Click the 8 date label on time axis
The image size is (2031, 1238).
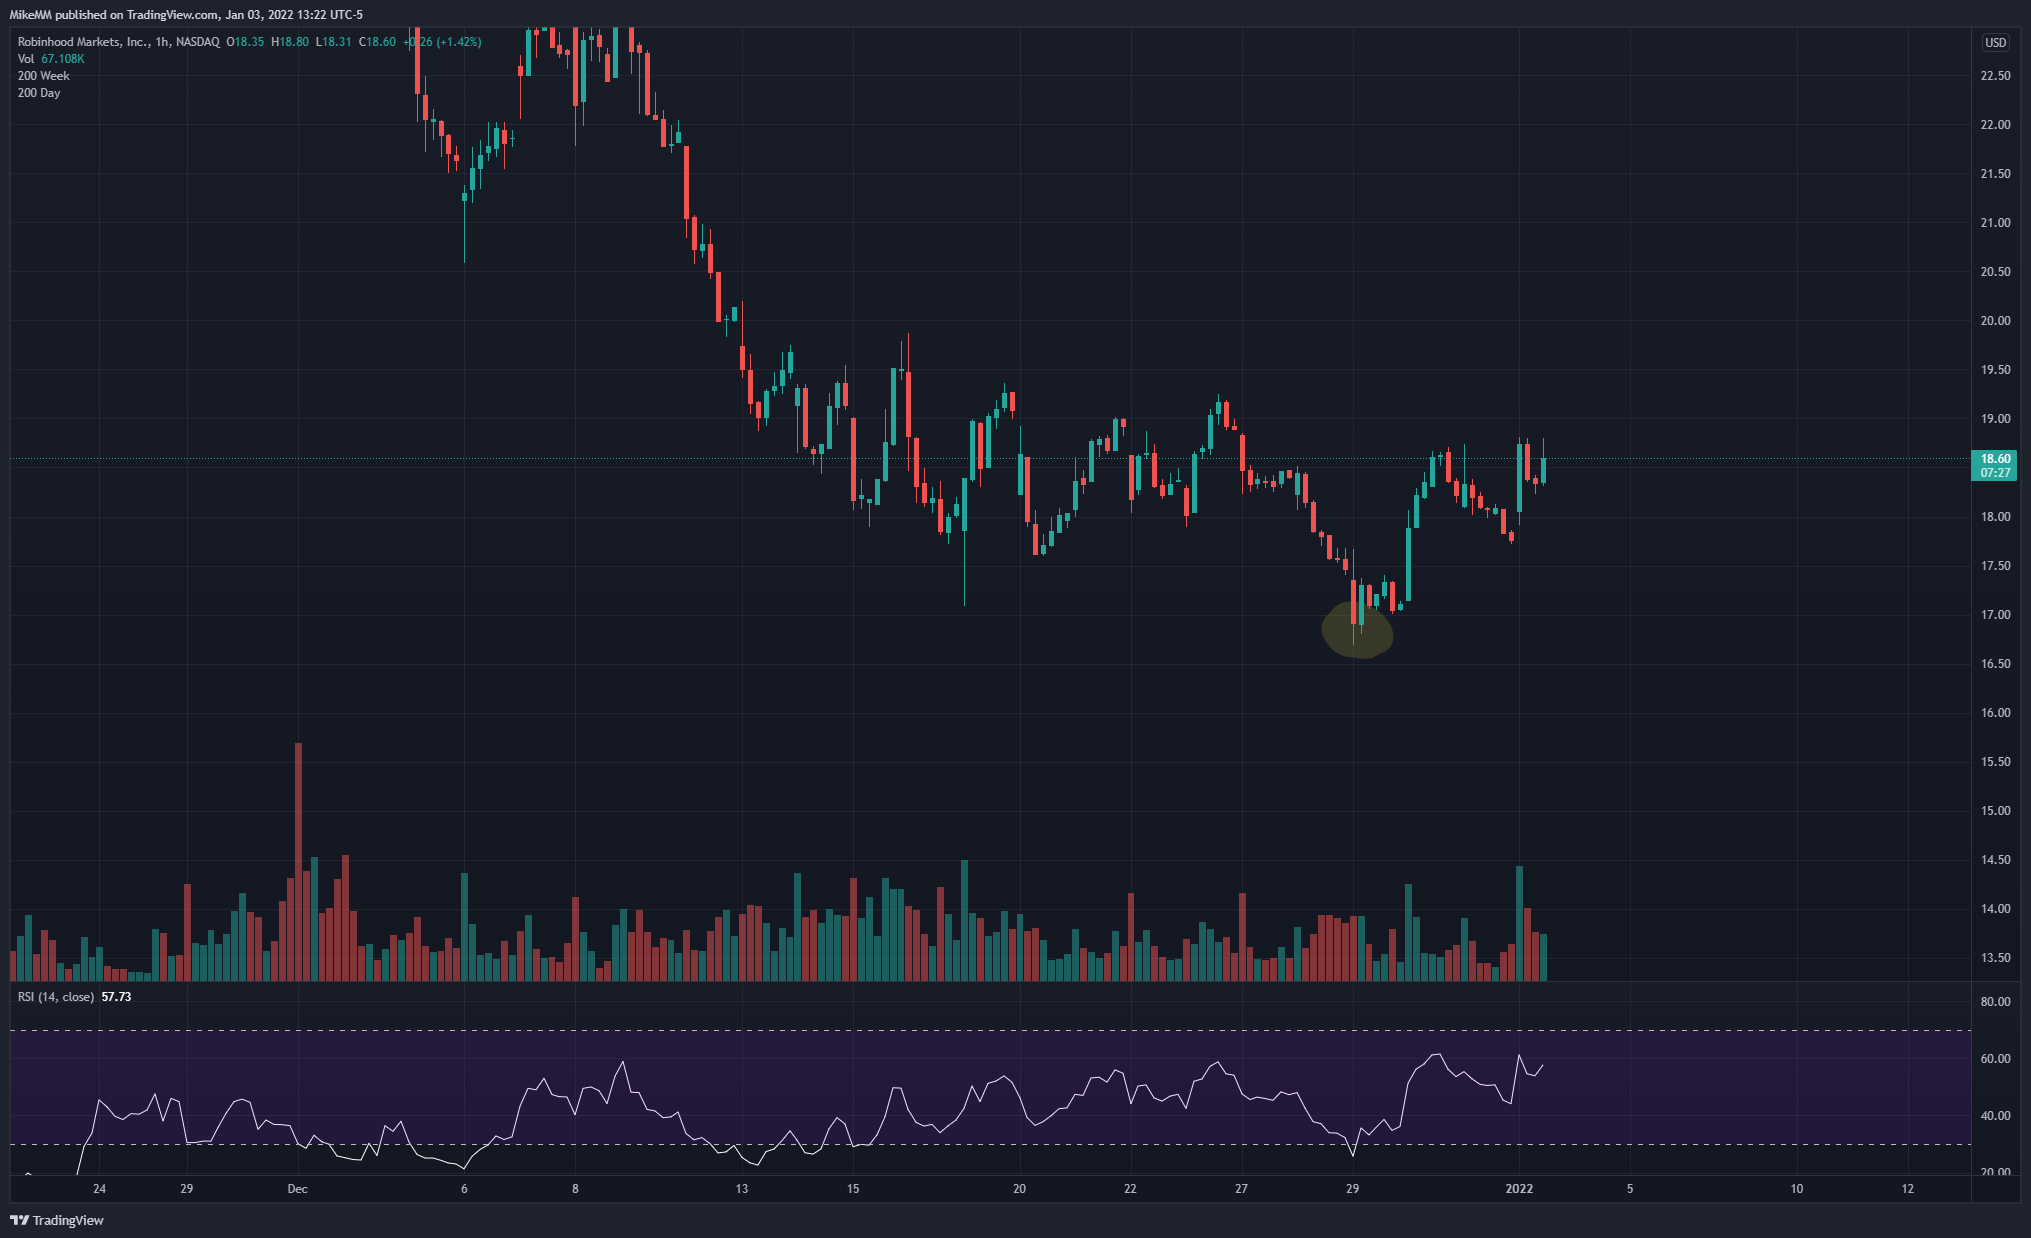pyautogui.click(x=575, y=1189)
